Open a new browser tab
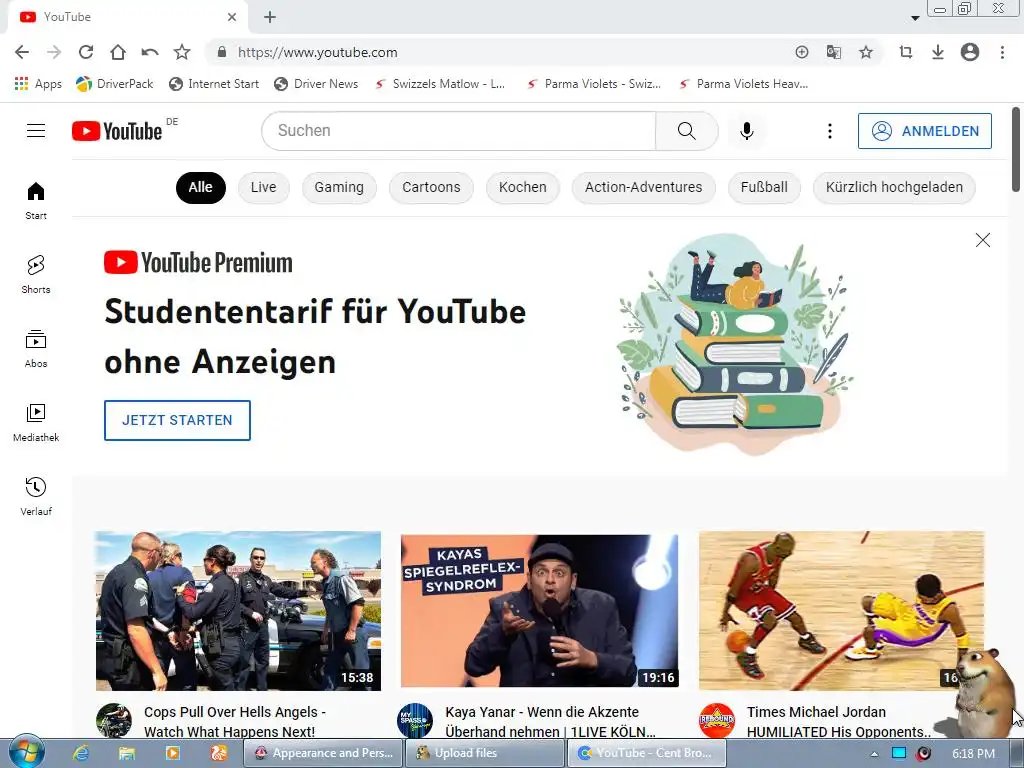Image resolution: width=1024 pixels, height=768 pixels. tap(270, 17)
